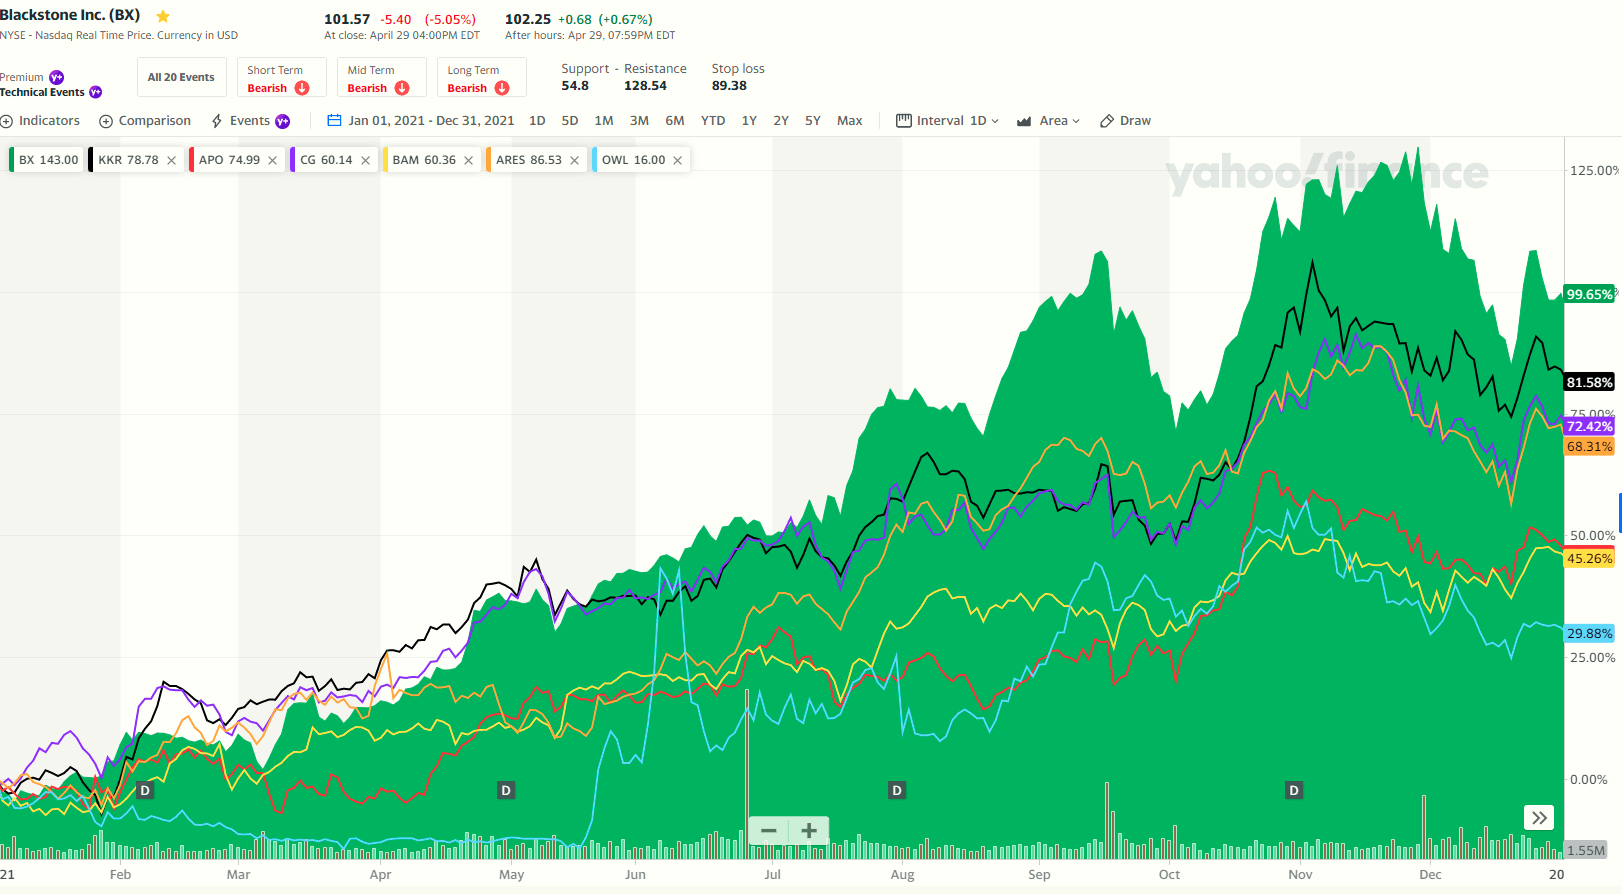The width and height of the screenshot is (1622, 894).
Task: Open the date range calendar picker
Action: (334, 121)
